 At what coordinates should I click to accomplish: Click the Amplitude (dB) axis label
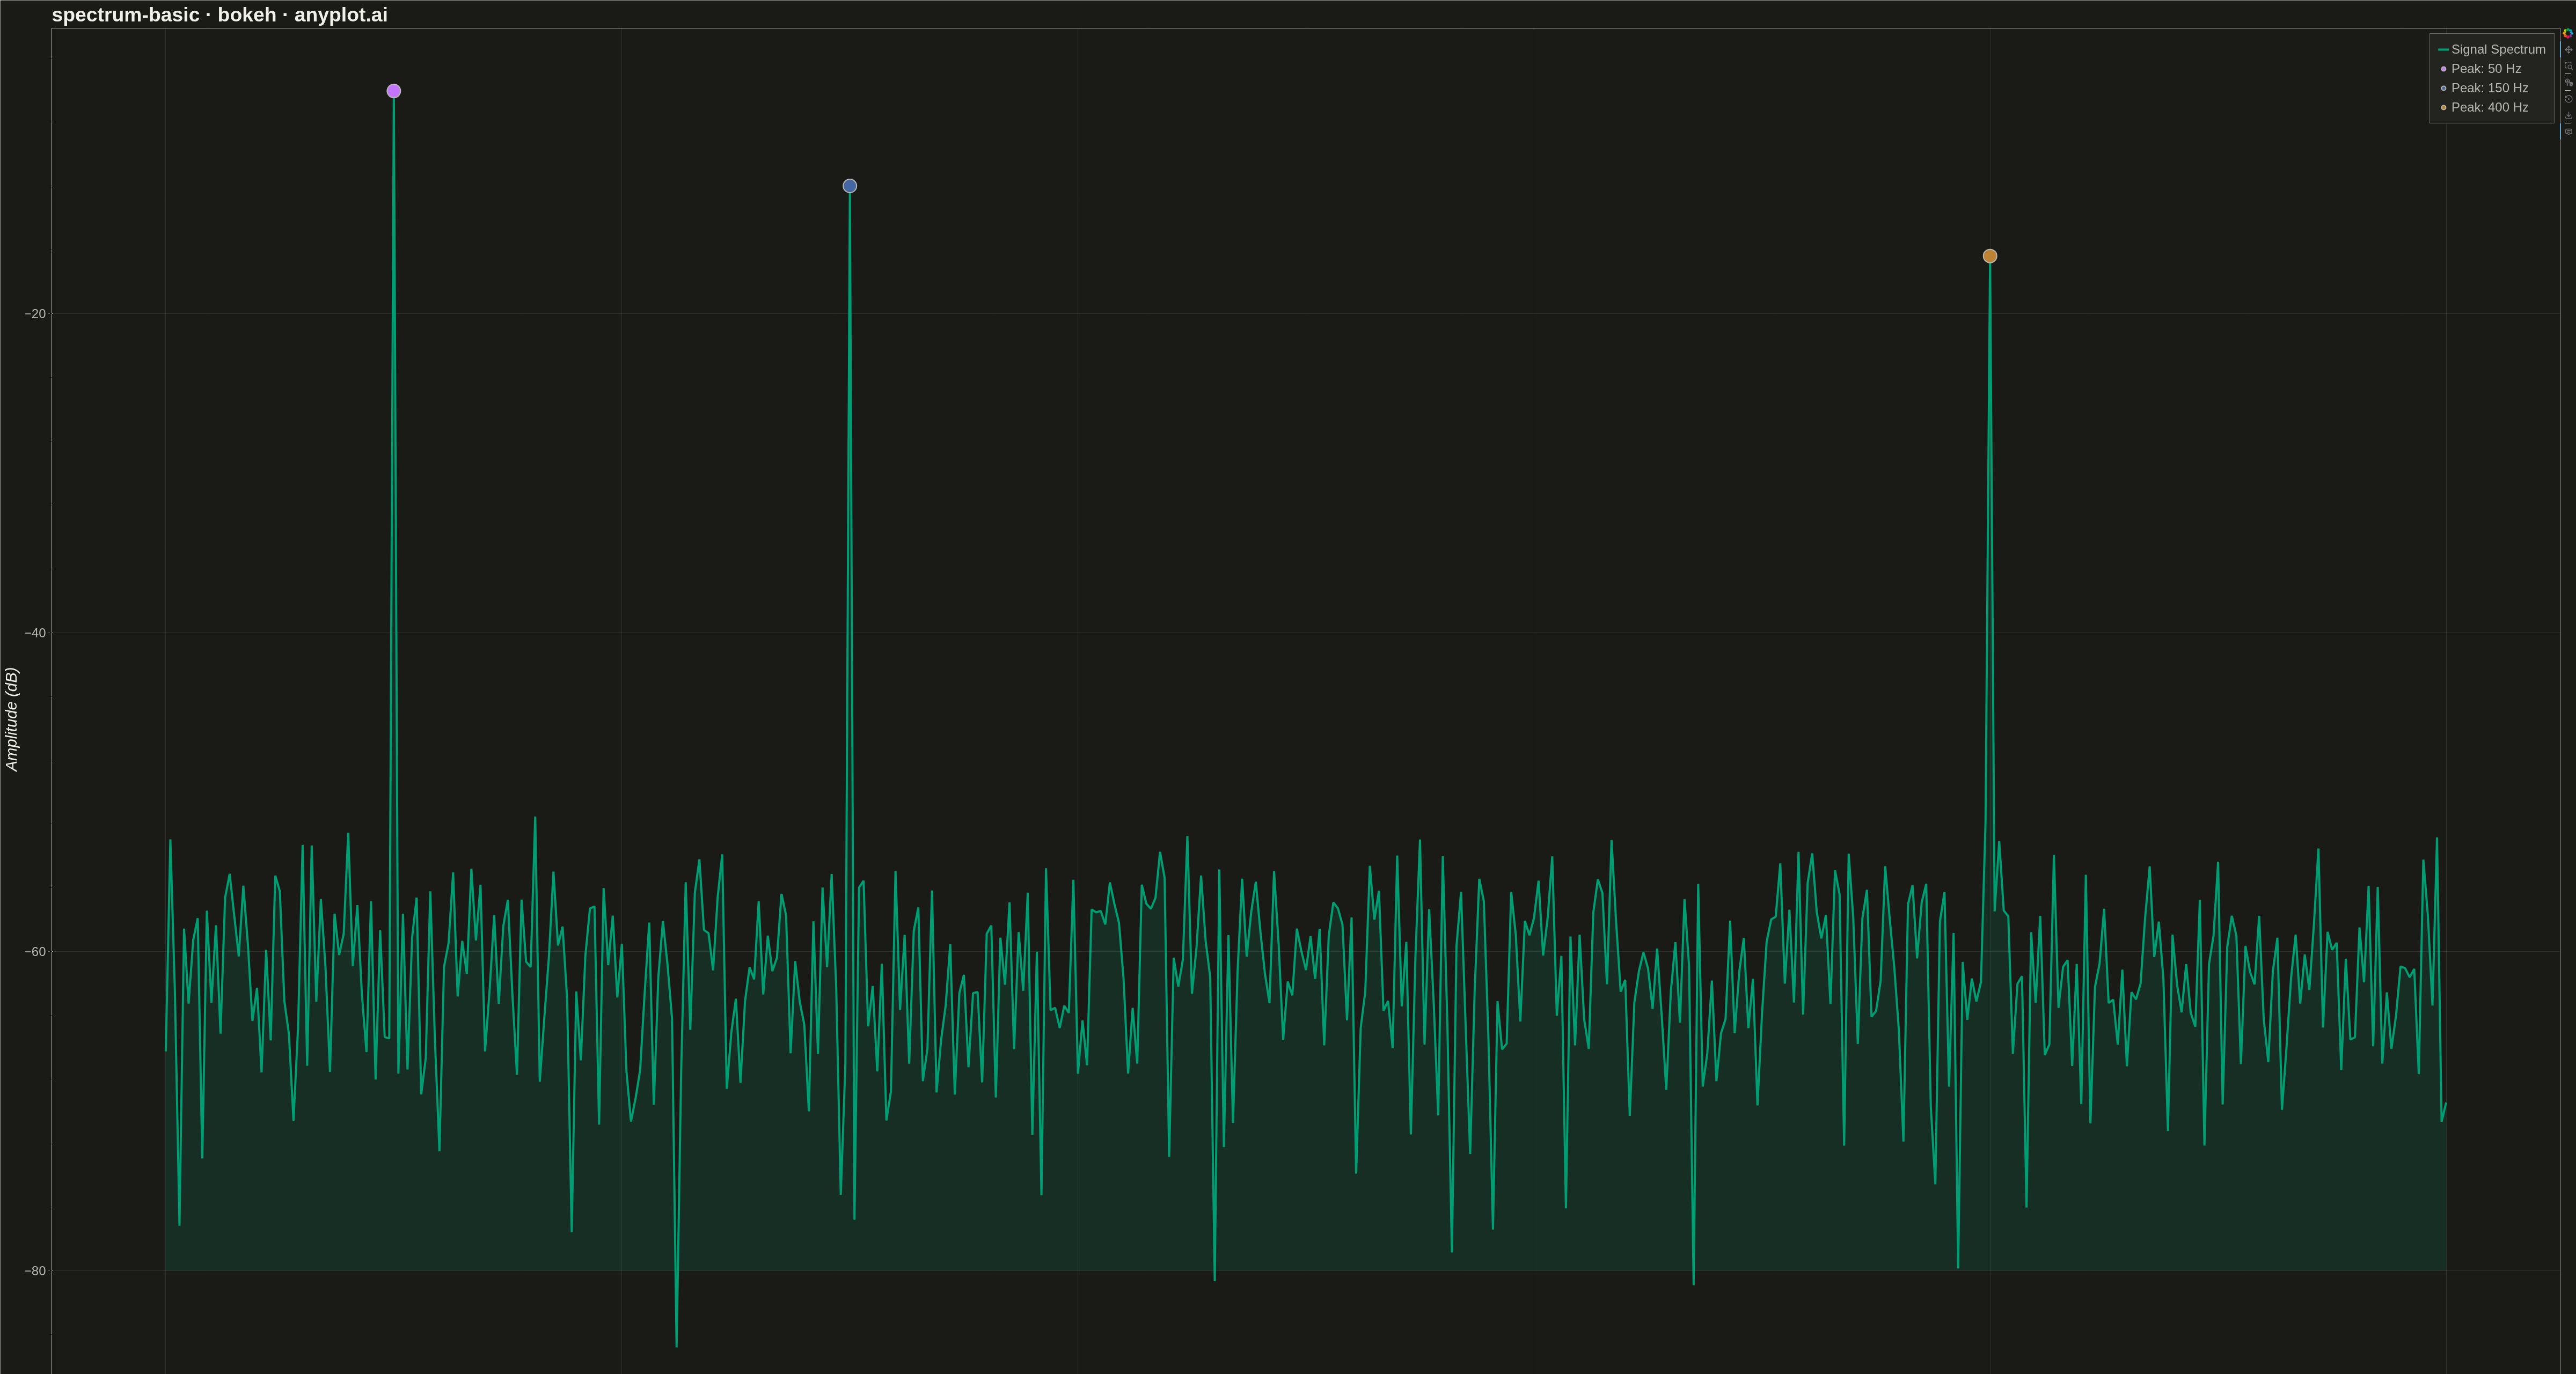[x=12, y=719]
